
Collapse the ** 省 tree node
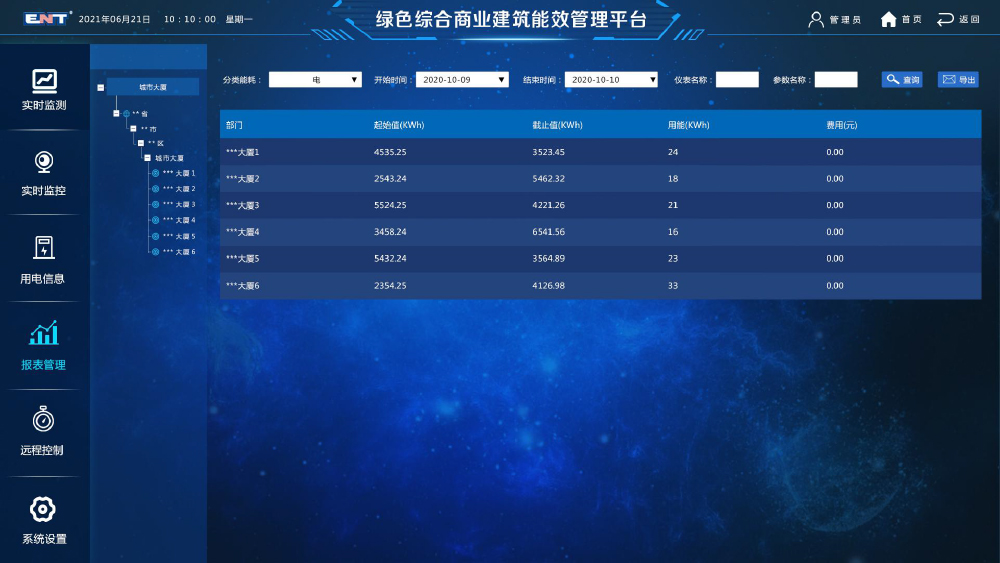pyautogui.click(x=117, y=113)
